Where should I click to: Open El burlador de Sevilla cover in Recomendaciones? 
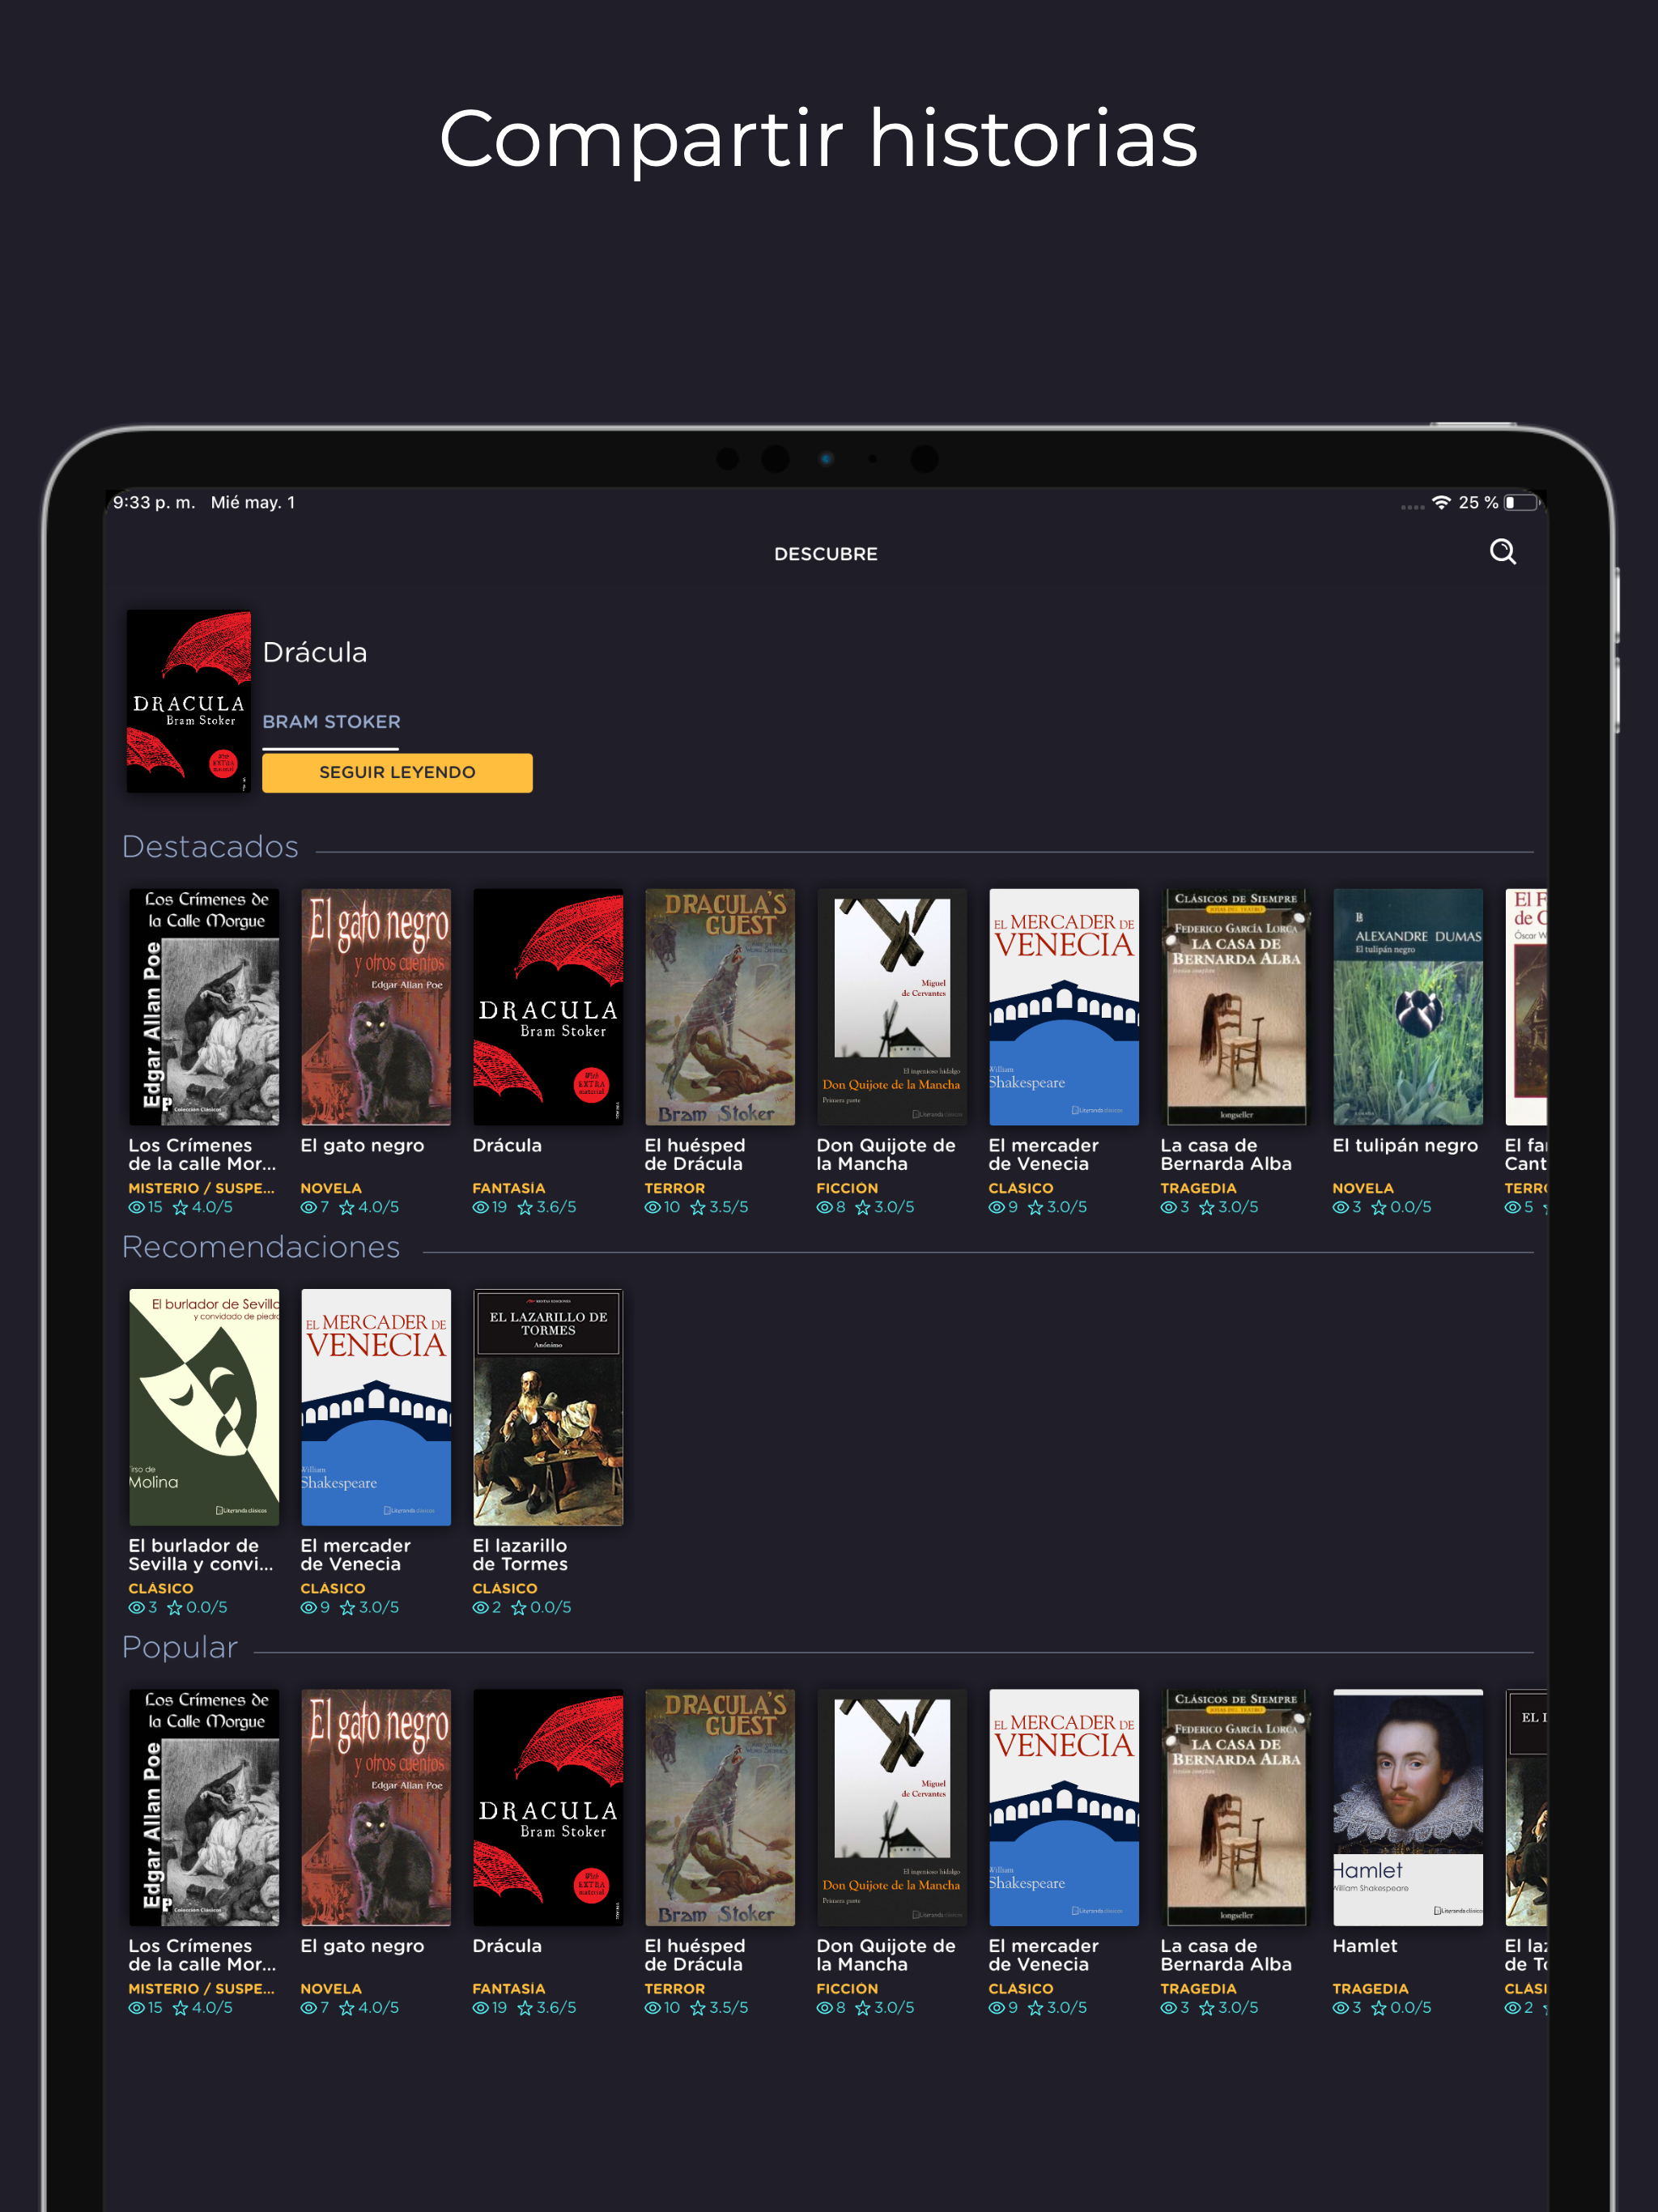click(x=204, y=1407)
